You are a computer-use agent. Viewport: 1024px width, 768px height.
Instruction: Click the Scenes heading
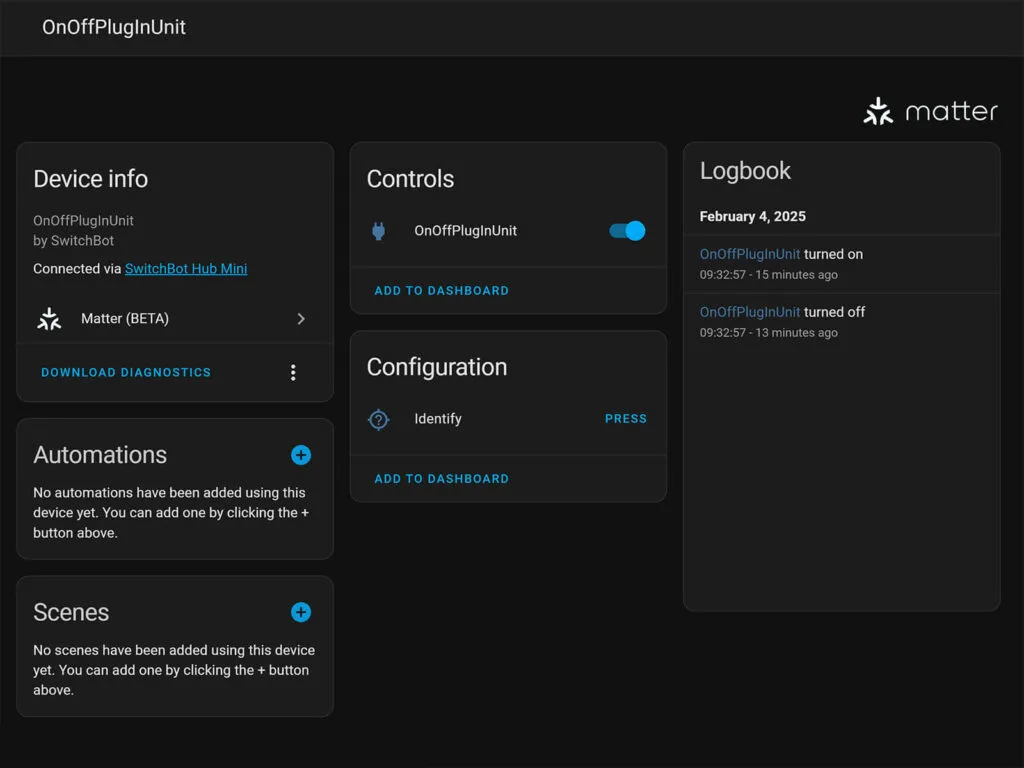71,613
